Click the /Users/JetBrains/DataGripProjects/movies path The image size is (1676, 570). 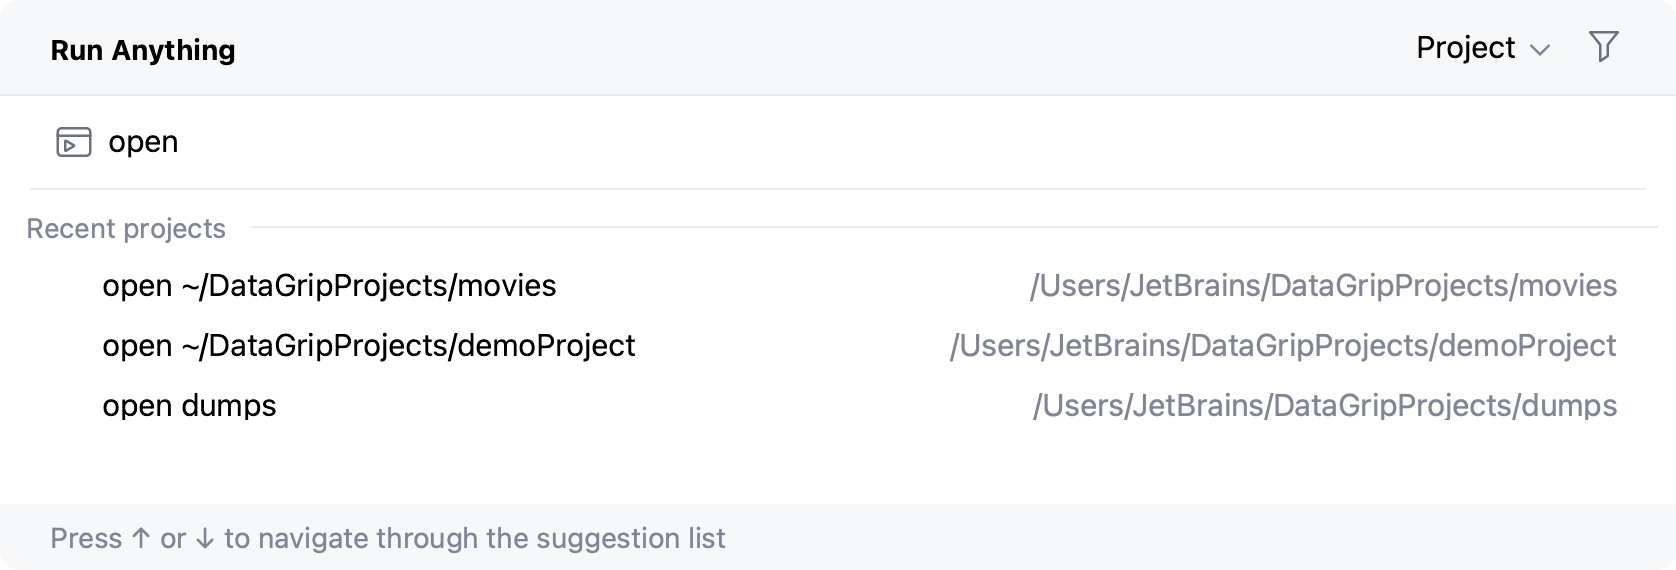click(x=1323, y=286)
